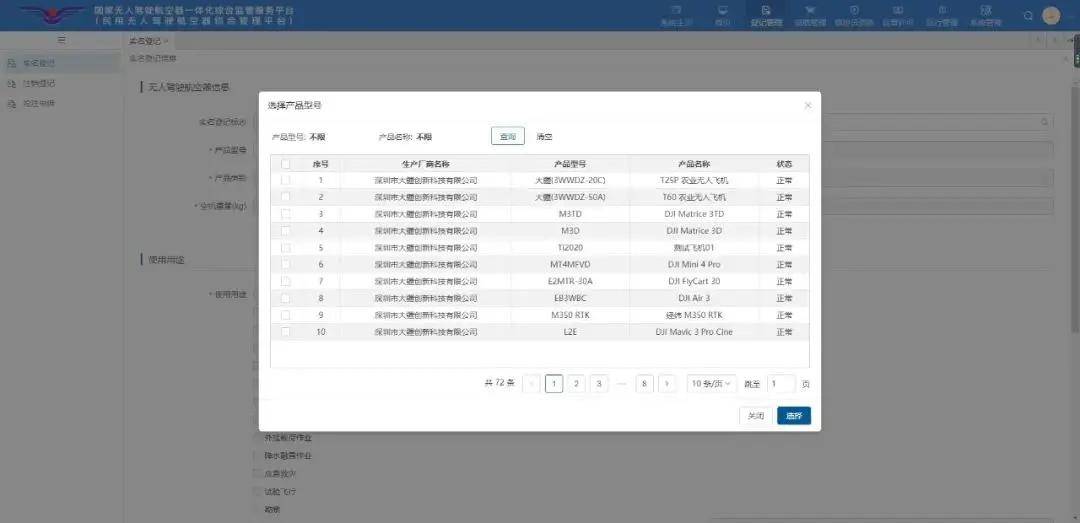The height and width of the screenshot is (523, 1080).
Task: Click the jump-to page number field
Action: coord(781,384)
